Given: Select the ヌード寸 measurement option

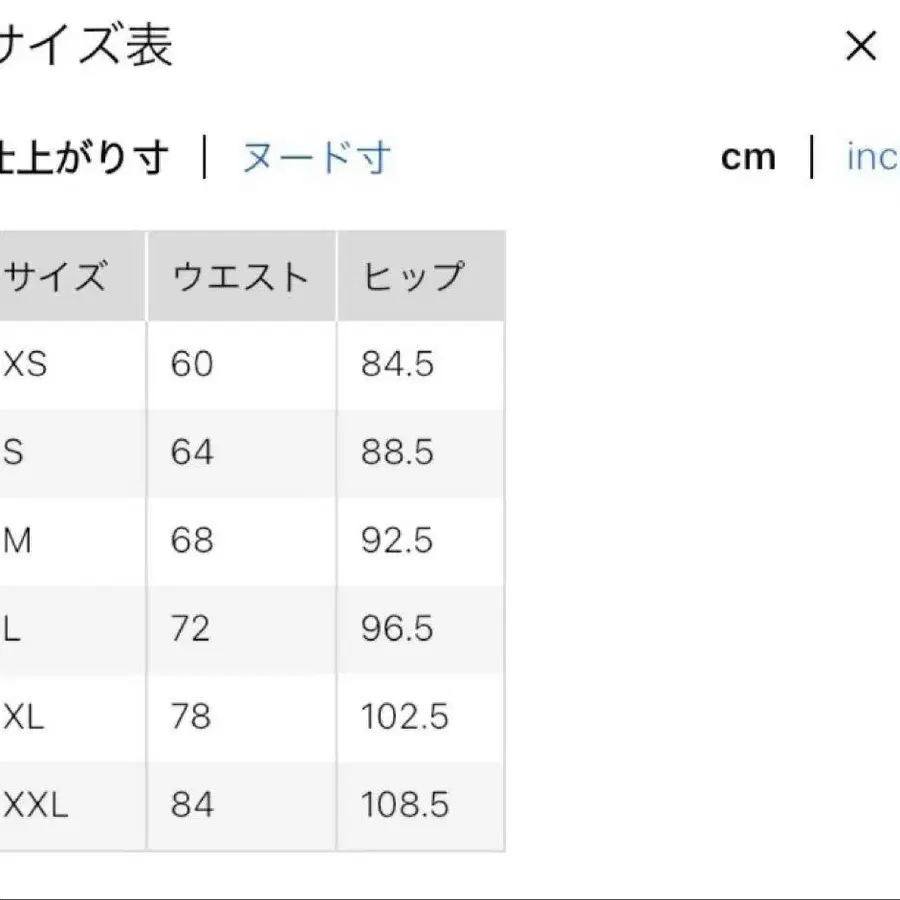Looking at the screenshot, I should 315,157.
